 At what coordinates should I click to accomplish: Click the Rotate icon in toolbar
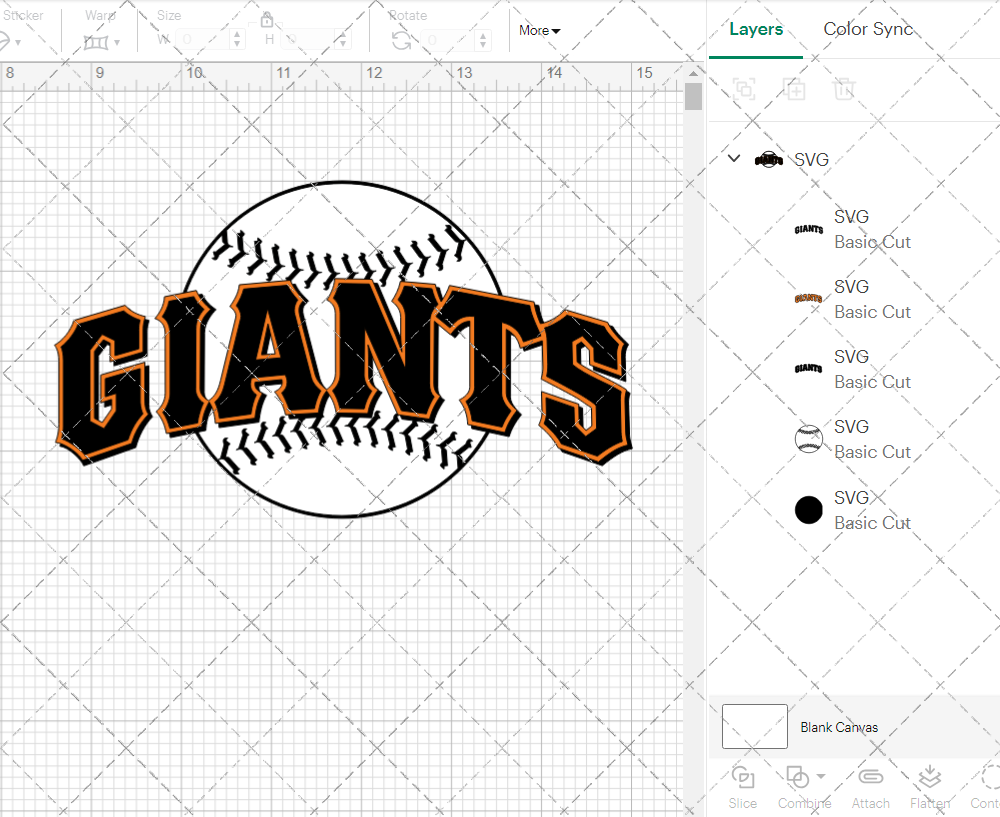tap(401, 40)
